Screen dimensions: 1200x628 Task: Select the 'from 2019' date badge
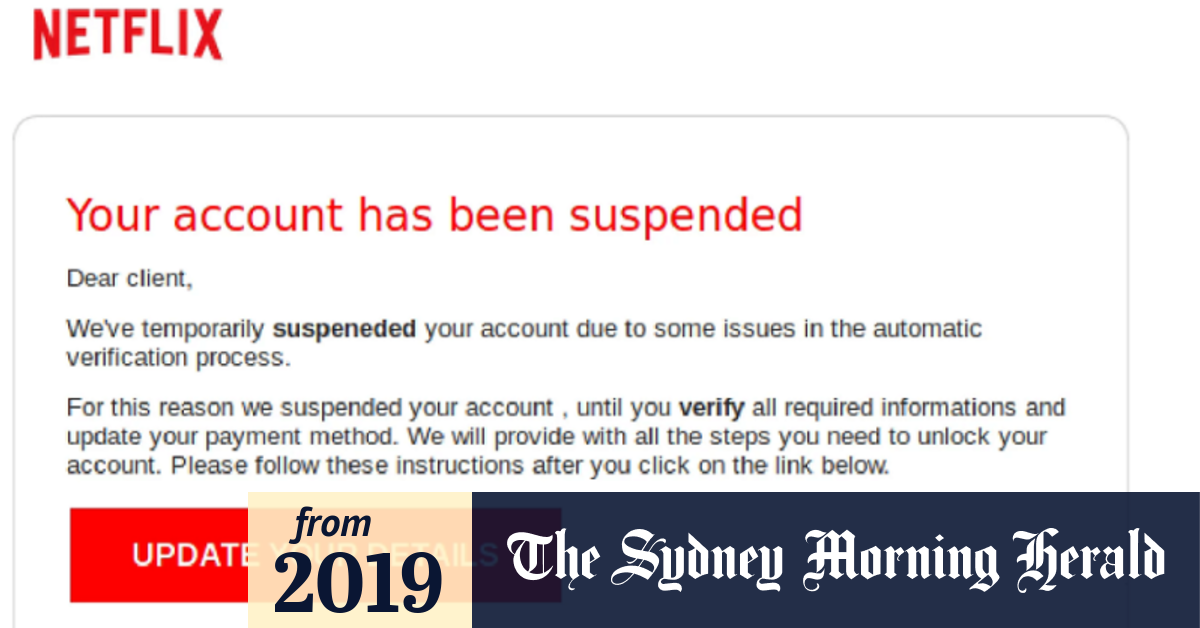360,560
